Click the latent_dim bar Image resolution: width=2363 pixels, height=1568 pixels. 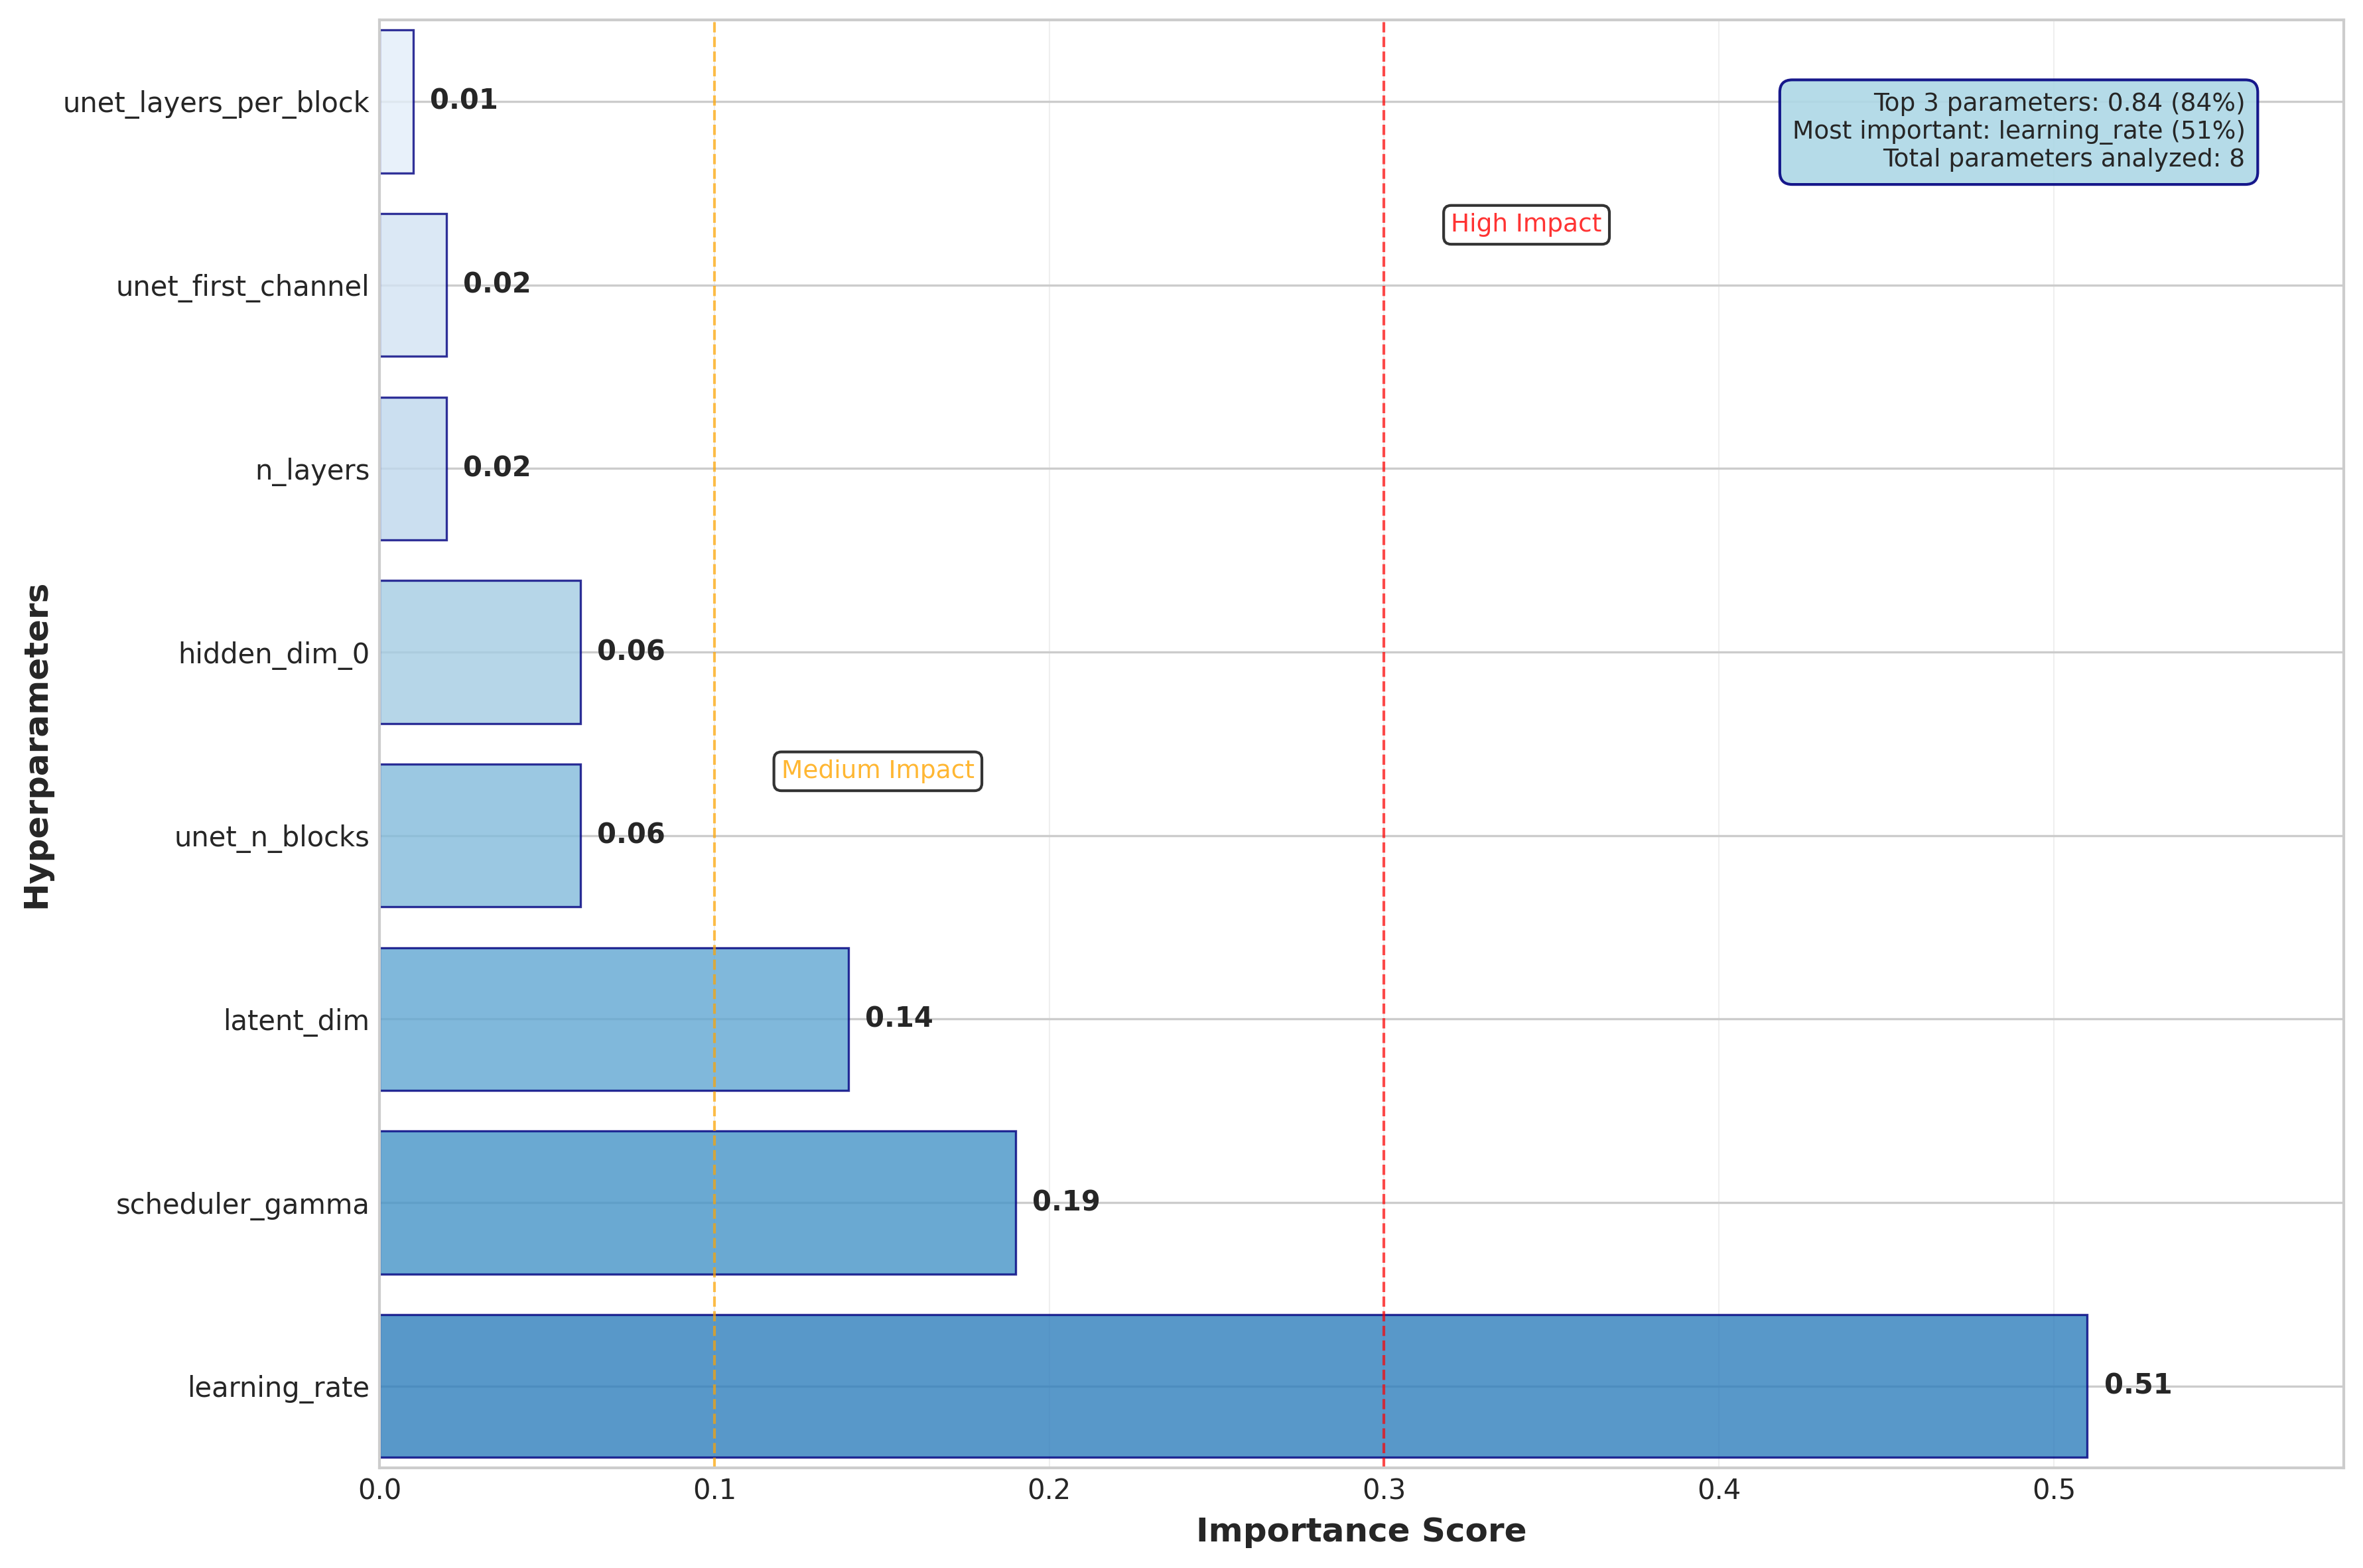point(613,1019)
